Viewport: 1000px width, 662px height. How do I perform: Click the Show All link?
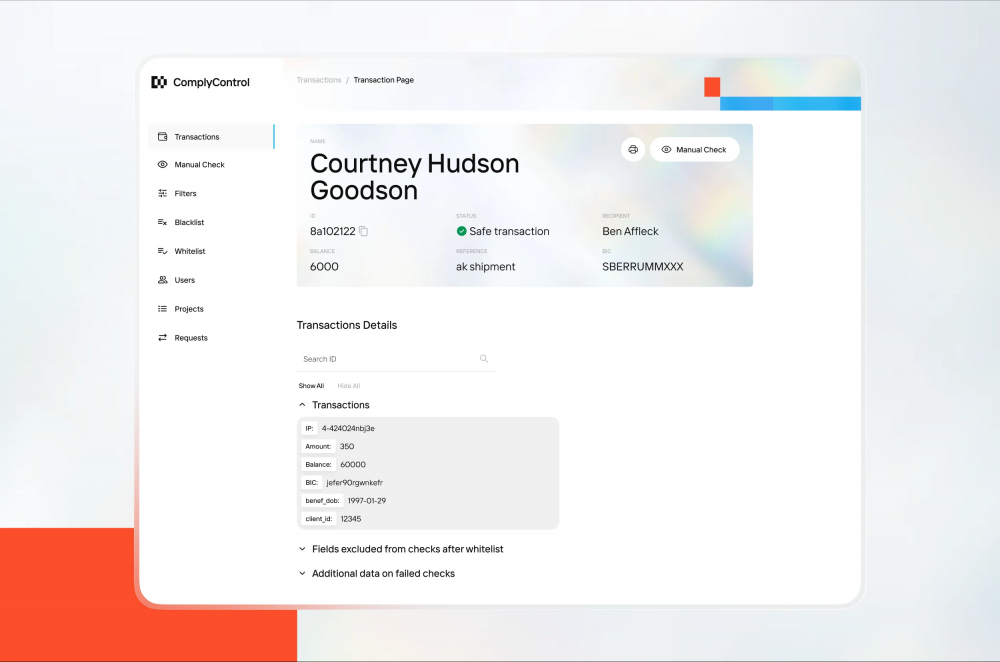pos(311,386)
